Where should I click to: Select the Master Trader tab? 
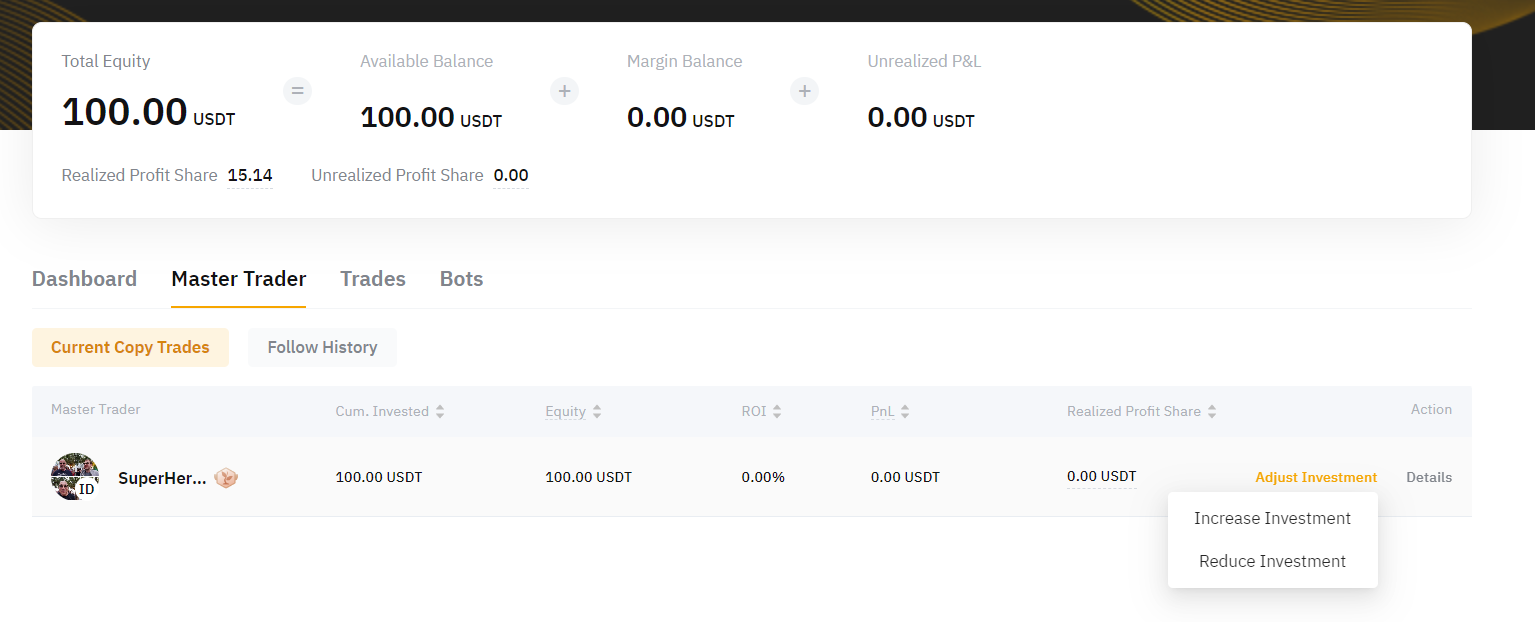pos(238,279)
